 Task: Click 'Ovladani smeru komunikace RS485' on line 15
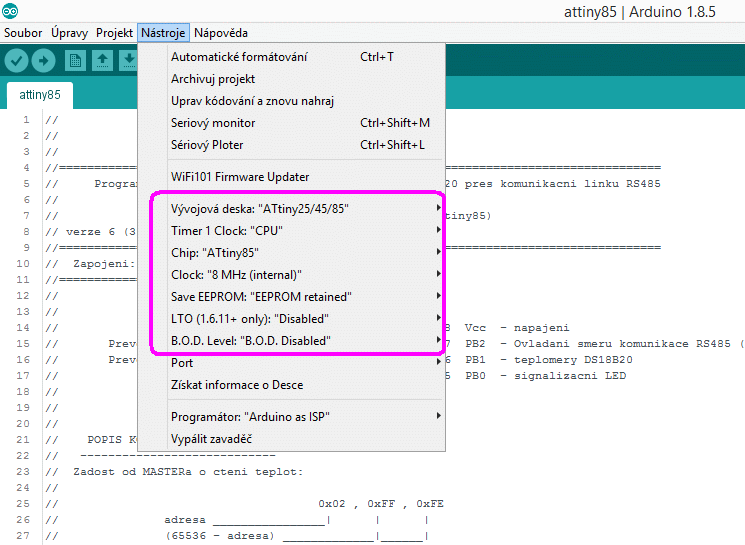pyautogui.click(x=622, y=344)
